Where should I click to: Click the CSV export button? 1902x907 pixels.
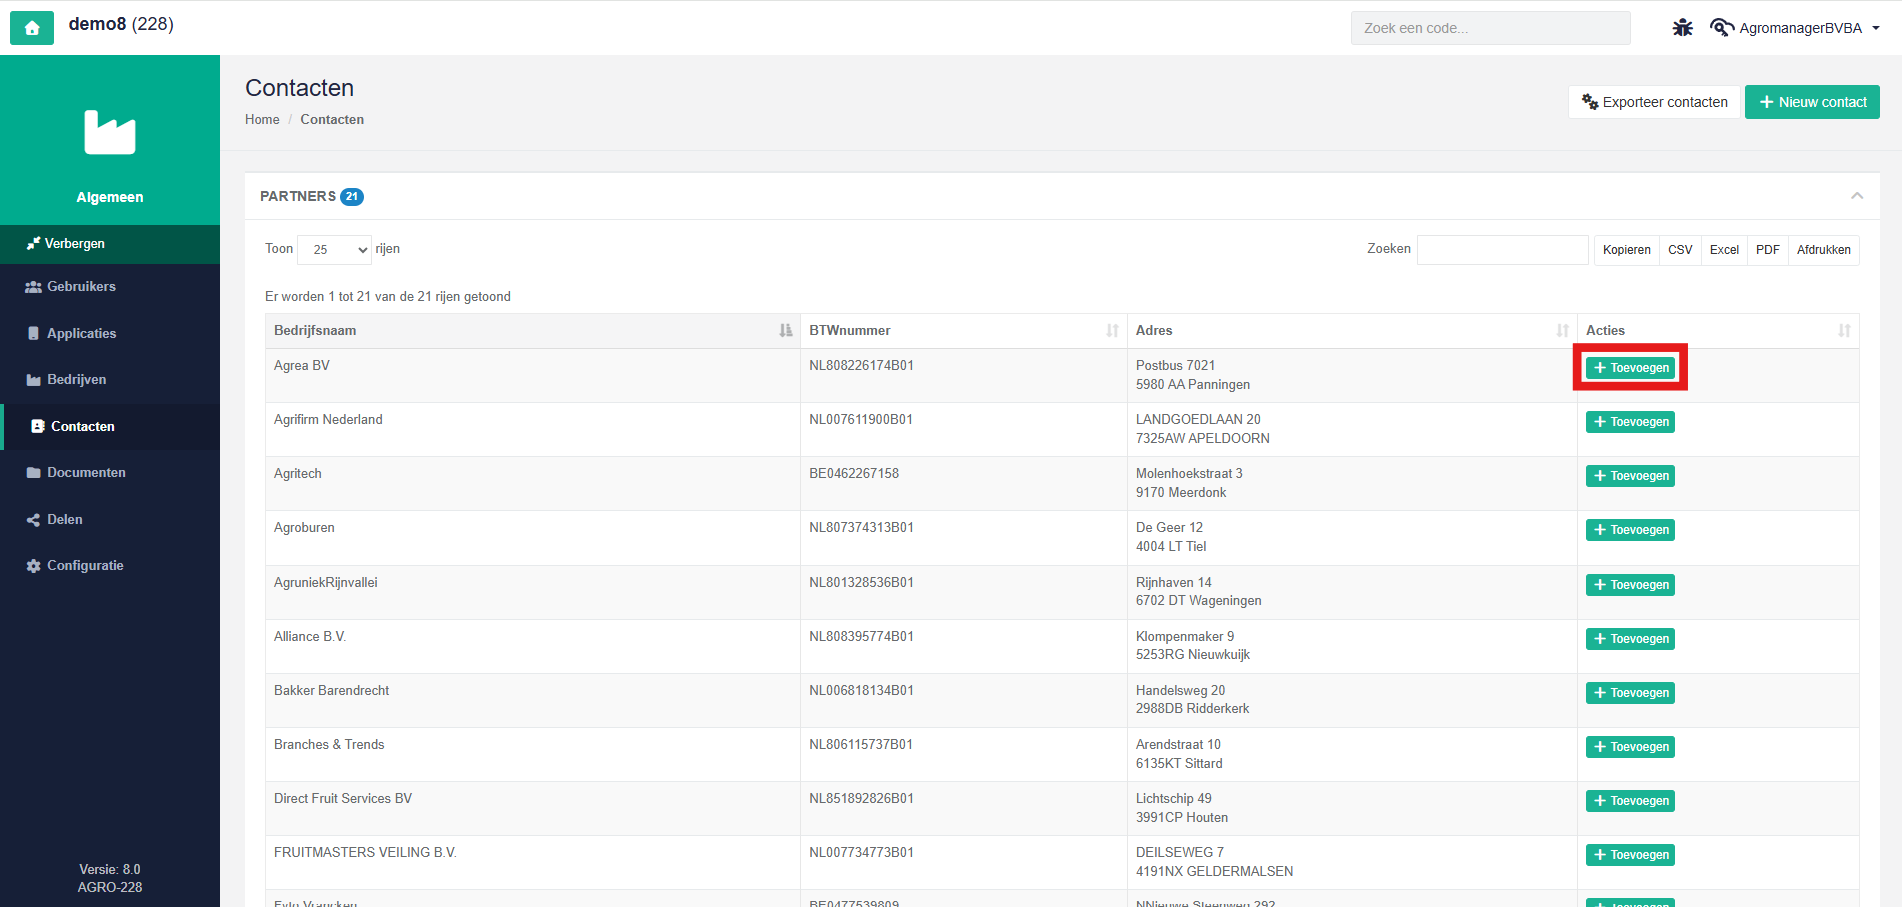1680,250
